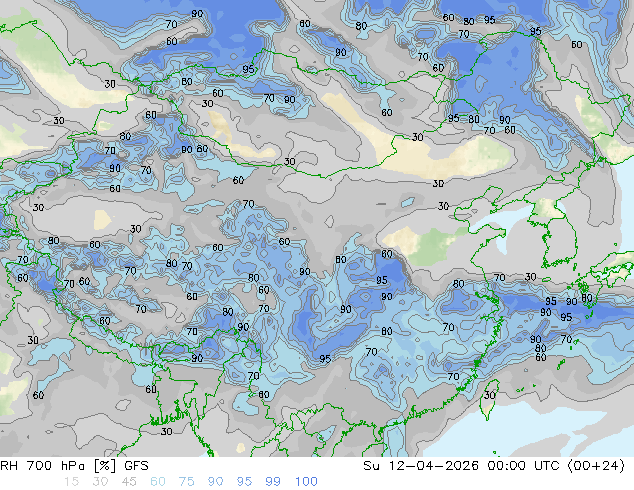Select the legend value 15

(x=71, y=482)
